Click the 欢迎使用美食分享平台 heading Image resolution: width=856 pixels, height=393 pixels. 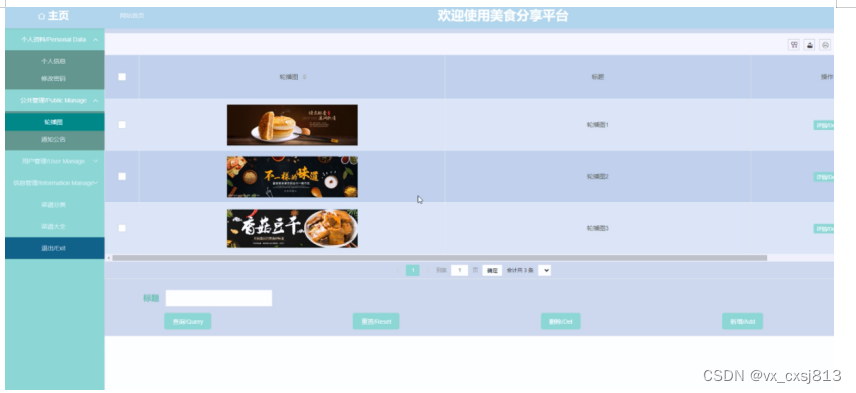[503, 16]
